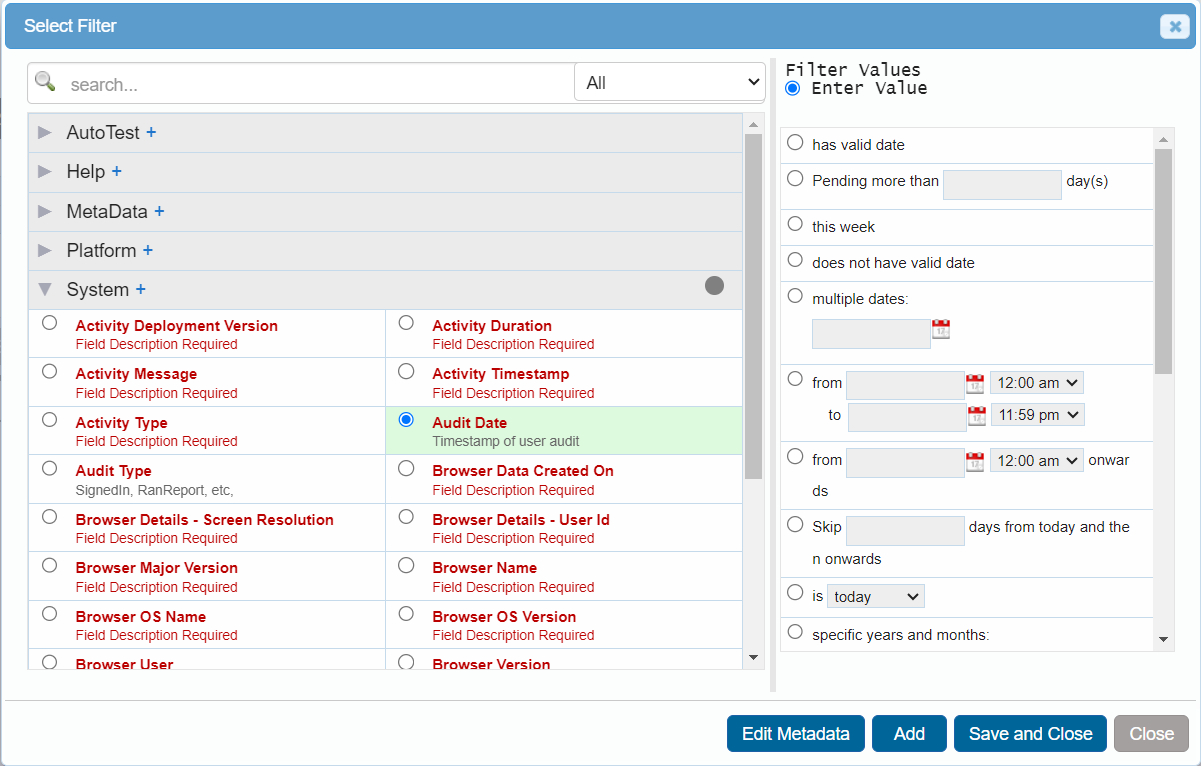Click plus icon next to MetaData
This screenshot has height=766, width=1201.
(159, 211)
